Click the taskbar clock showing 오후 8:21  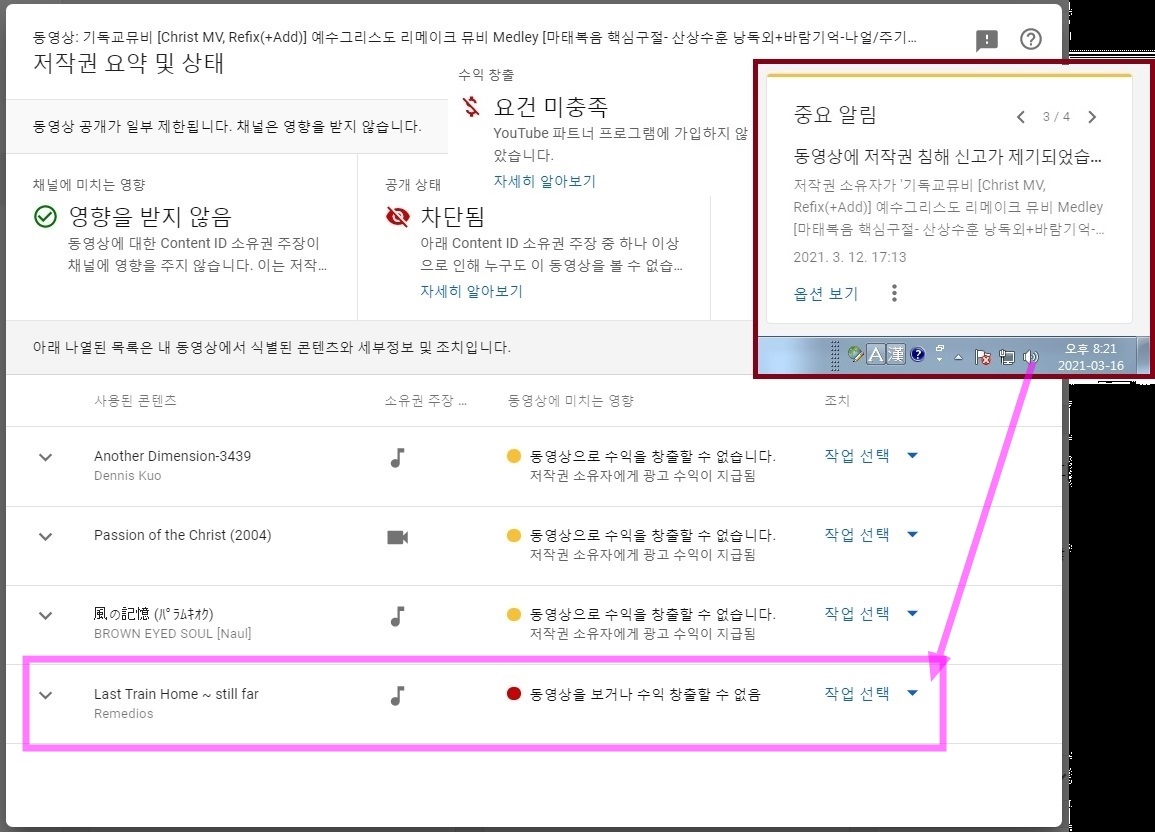(1091, 357)
